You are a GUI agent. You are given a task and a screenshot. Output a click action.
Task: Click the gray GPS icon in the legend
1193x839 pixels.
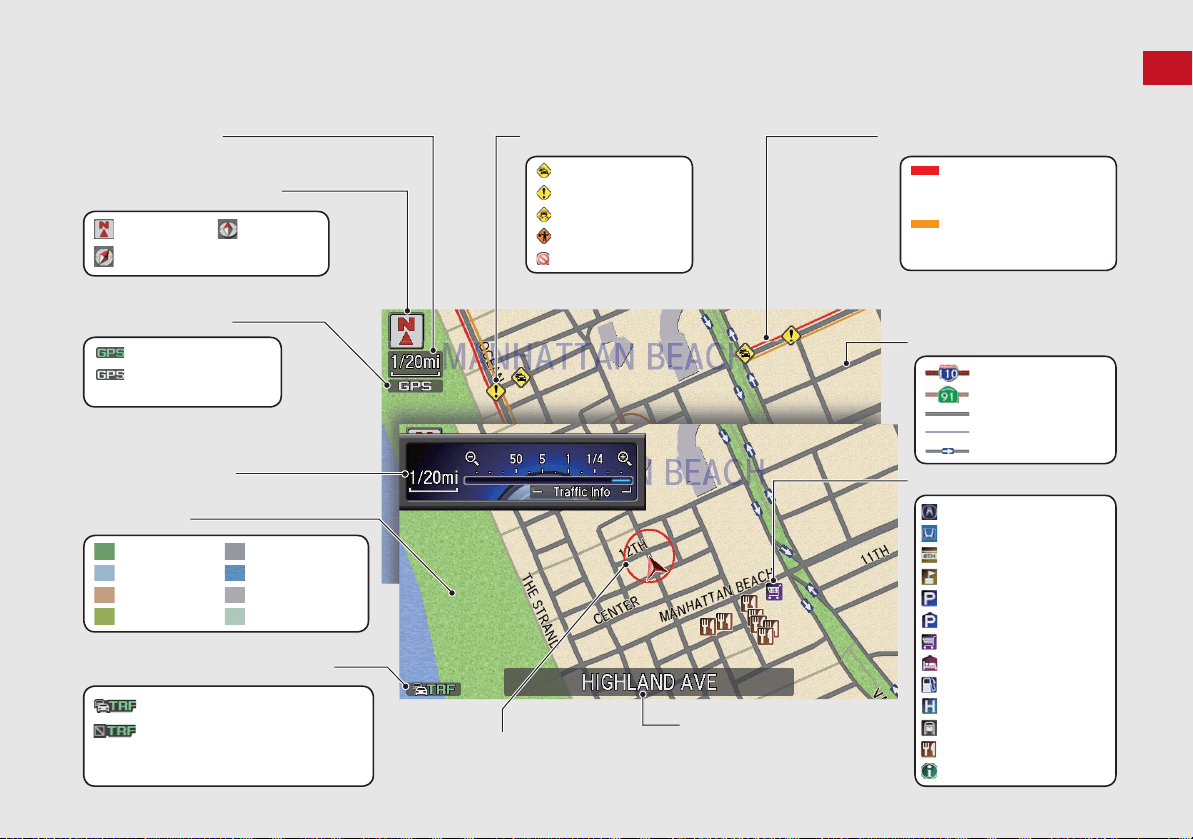[x=110, y=374]
